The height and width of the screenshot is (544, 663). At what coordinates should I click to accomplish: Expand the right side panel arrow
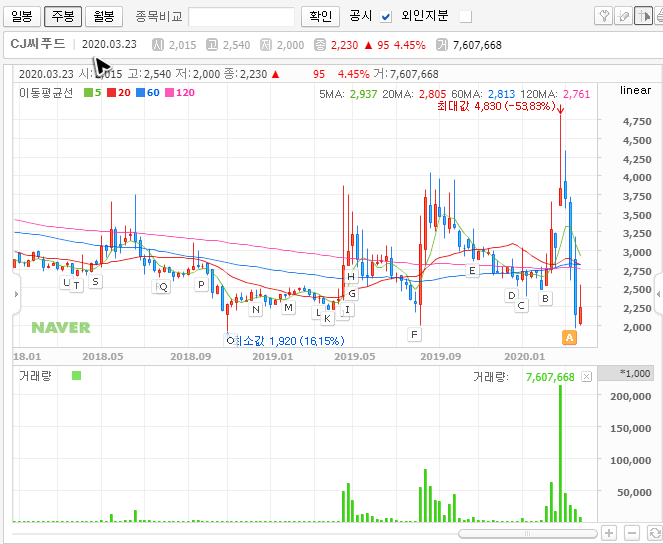click(658, 294)
